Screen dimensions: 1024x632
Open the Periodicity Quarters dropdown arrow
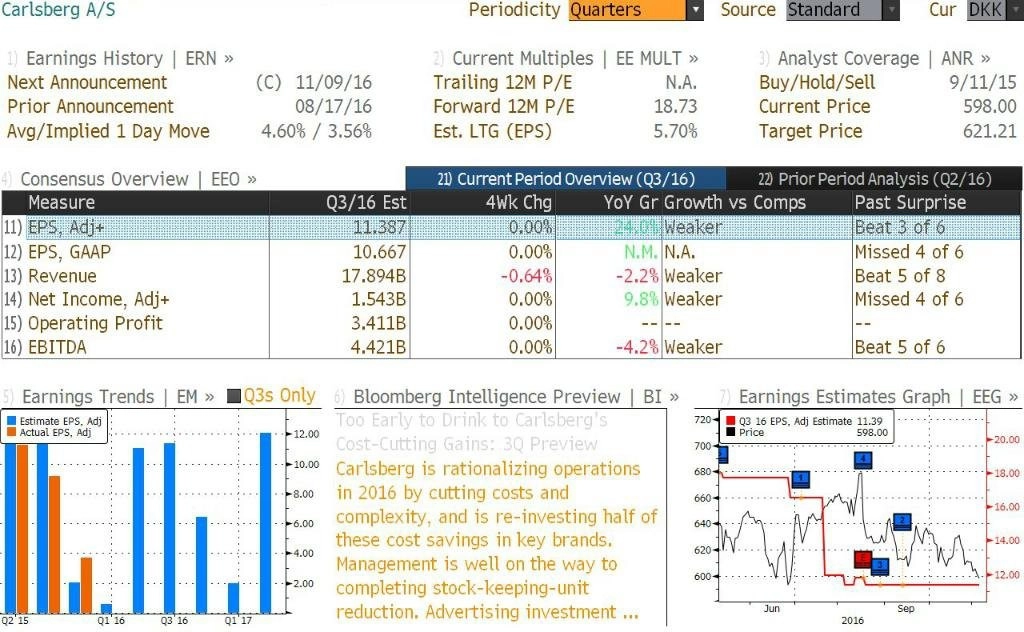(x=695, y=10)
